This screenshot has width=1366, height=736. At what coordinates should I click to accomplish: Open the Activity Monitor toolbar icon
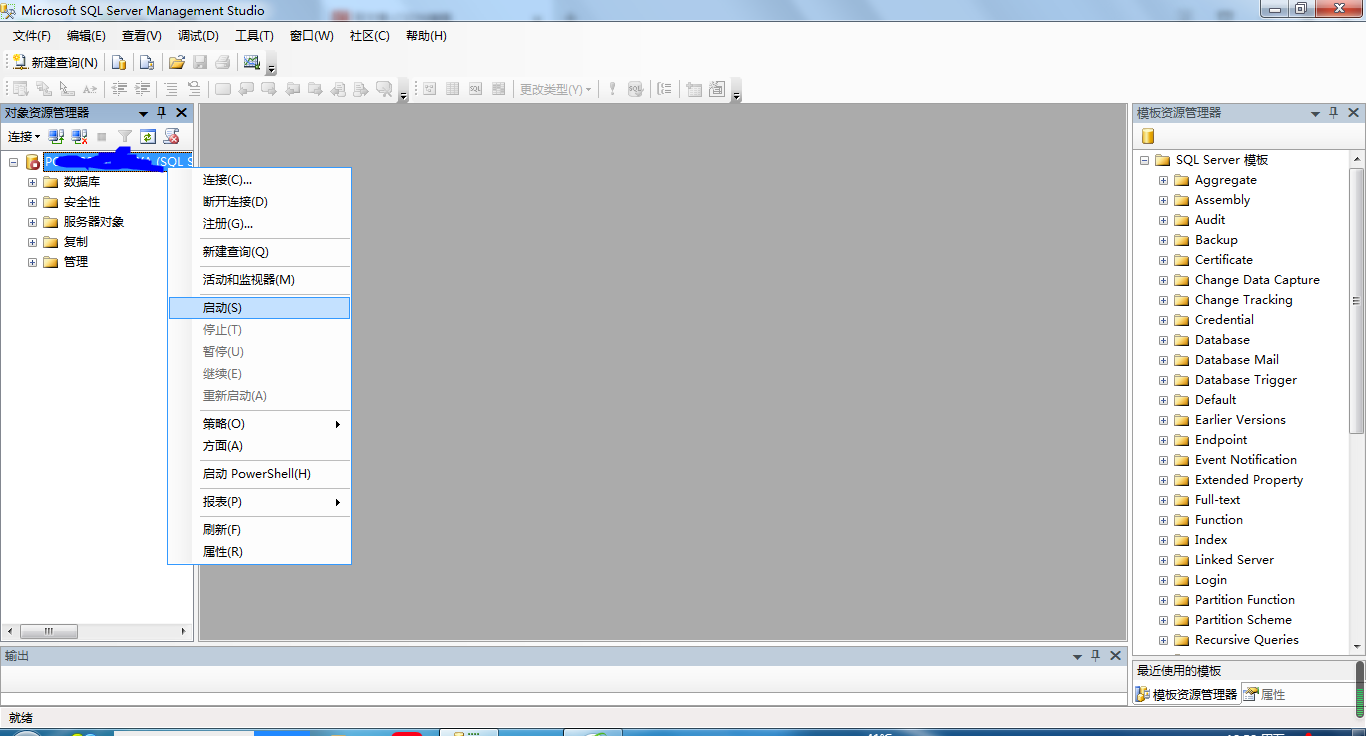pos(251,62)
